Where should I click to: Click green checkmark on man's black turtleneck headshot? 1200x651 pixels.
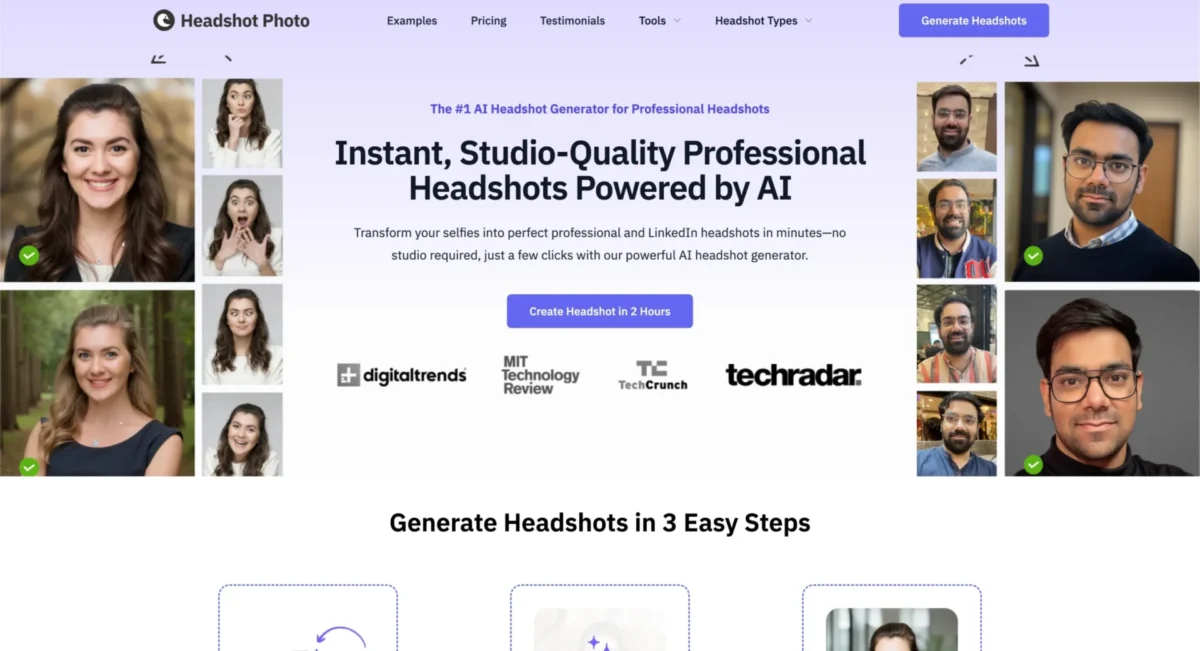tap(1033, 464)
